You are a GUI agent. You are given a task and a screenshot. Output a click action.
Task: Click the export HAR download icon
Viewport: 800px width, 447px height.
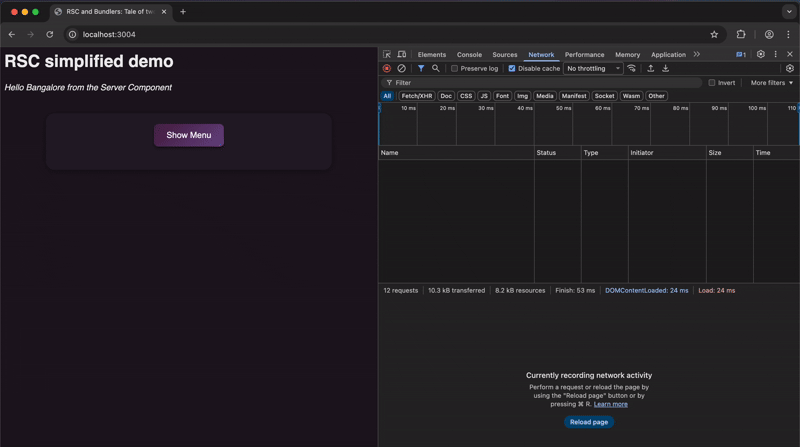click(666, 69)
